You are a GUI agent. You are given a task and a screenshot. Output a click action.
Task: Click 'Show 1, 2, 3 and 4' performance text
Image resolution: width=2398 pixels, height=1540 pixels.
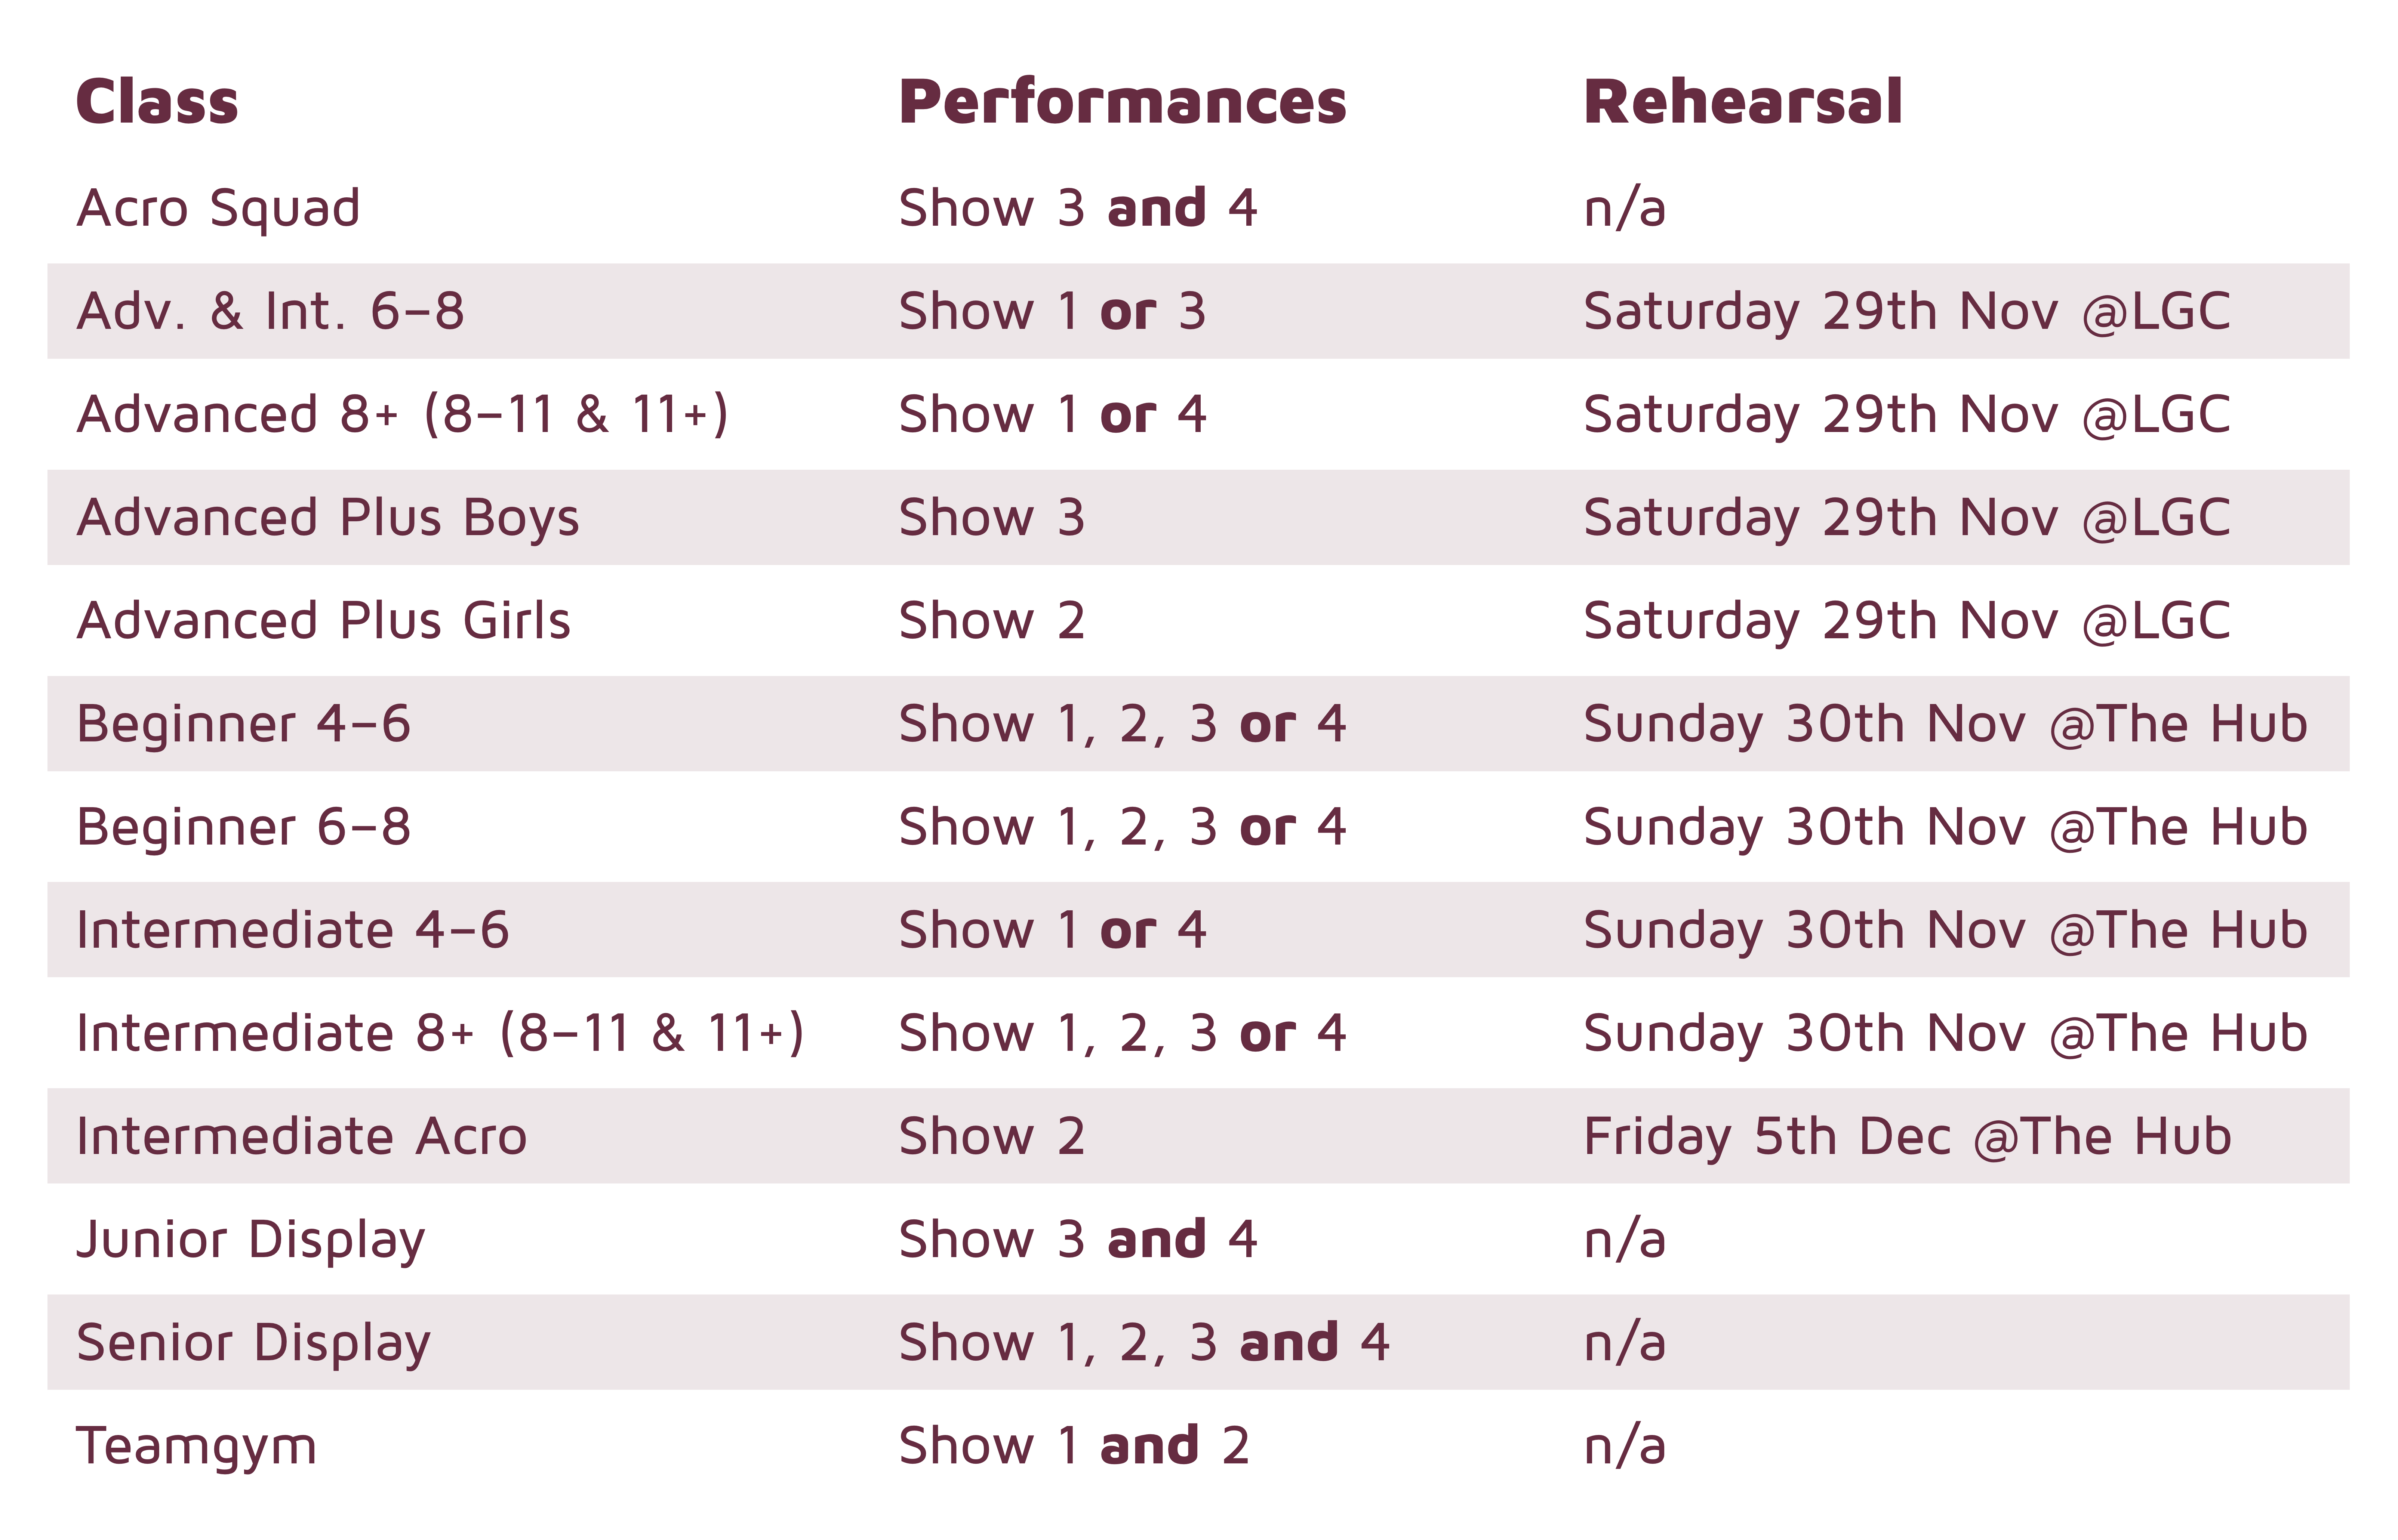click(1144, 1343)
